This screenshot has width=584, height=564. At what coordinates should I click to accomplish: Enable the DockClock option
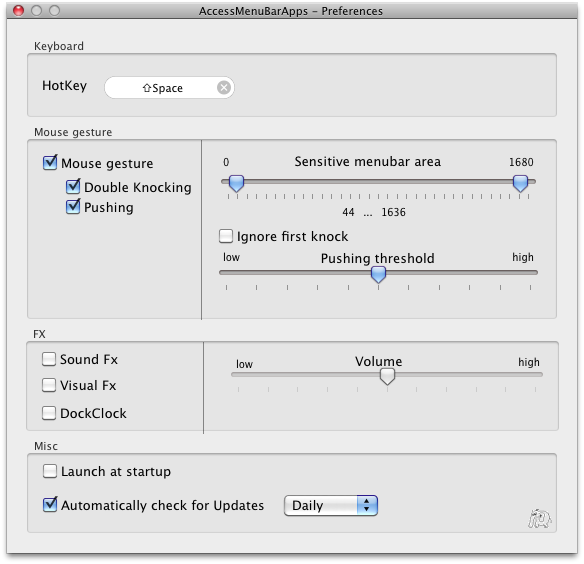coord(49,413)
